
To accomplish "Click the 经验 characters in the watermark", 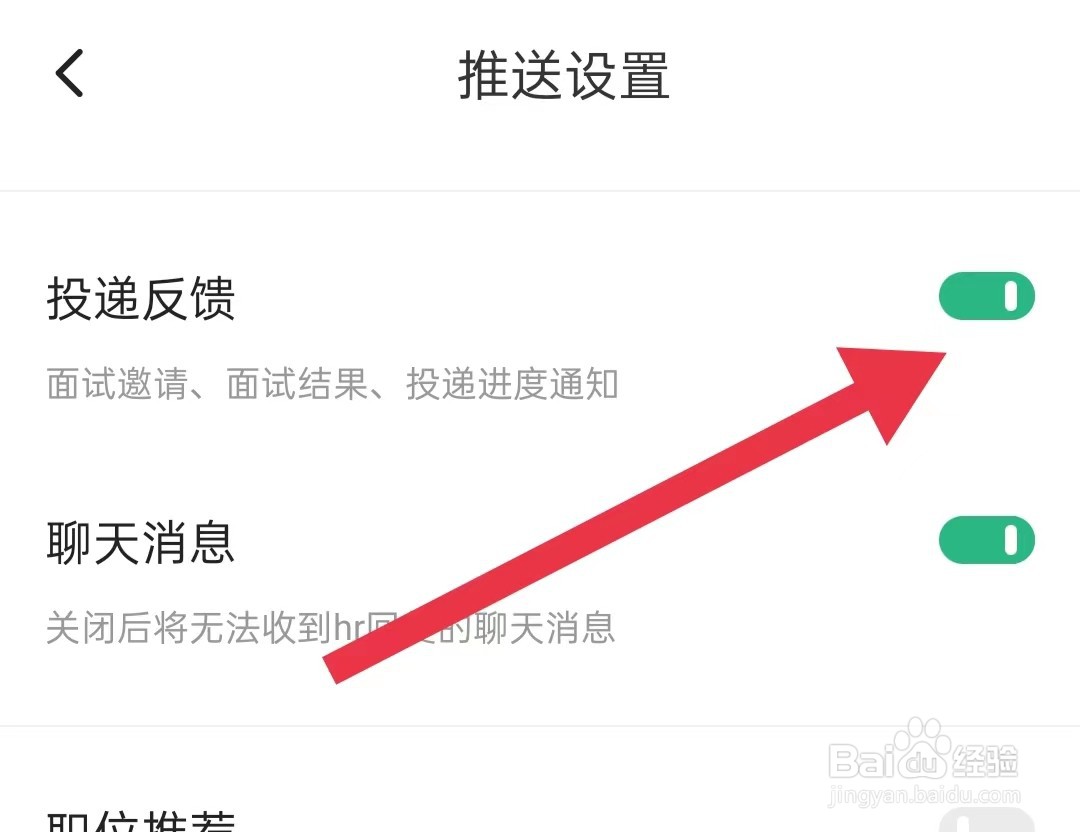I will pyautogui.click(x=985, y=760).
